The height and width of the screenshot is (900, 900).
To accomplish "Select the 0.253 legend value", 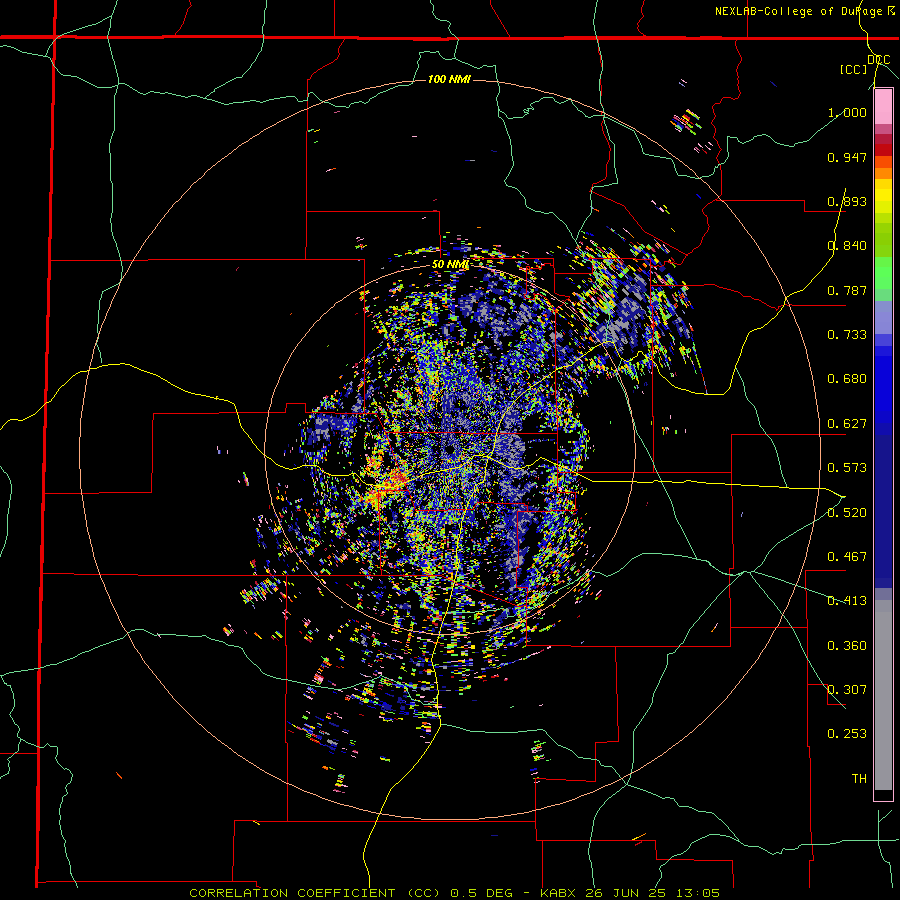I will tap(847, 734).
